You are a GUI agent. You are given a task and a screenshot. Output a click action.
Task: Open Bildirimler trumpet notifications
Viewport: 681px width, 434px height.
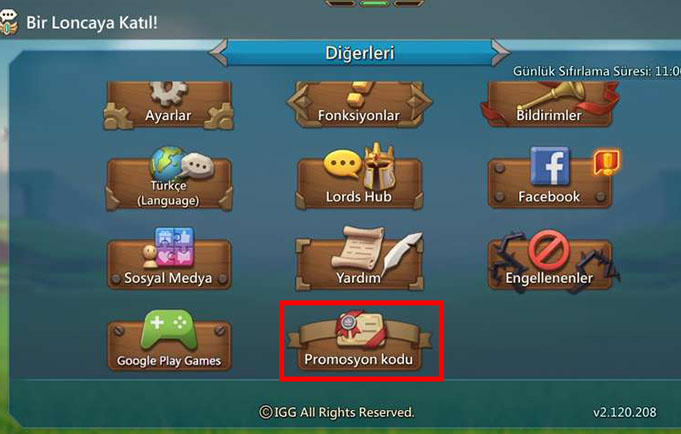549,105
